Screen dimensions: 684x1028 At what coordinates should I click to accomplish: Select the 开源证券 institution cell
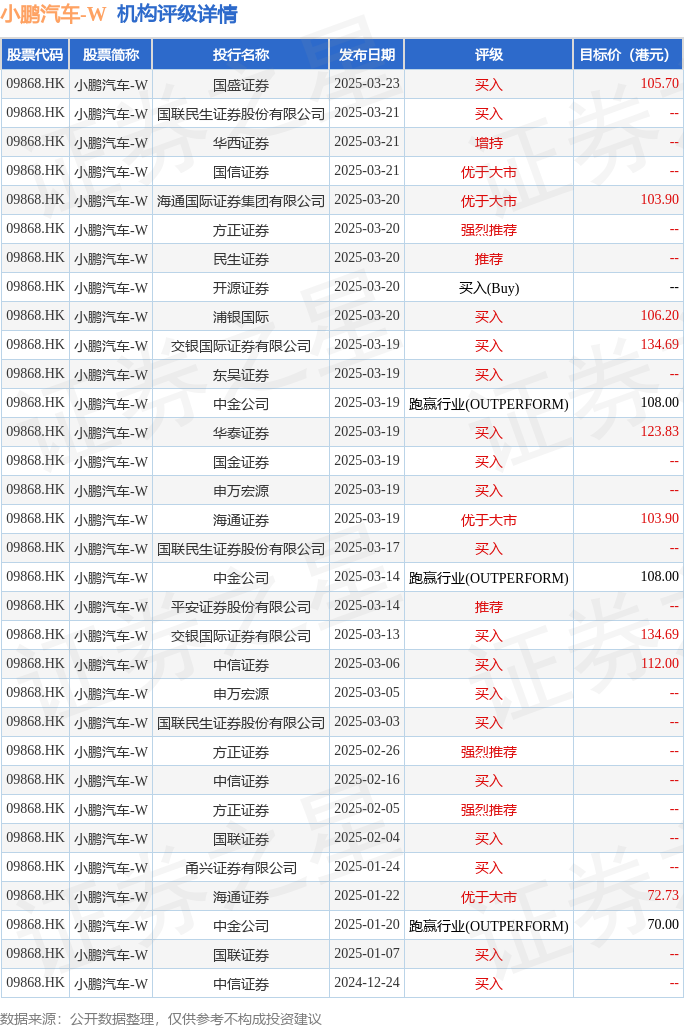point(241,288)
